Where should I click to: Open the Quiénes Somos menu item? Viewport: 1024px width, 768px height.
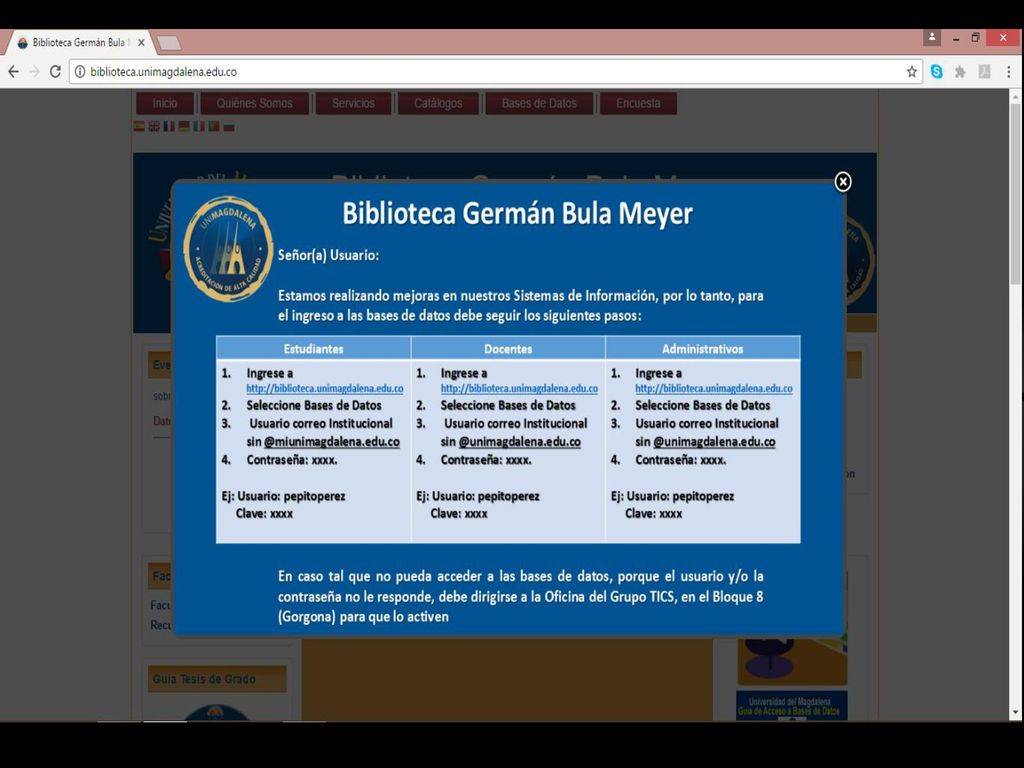tap(254, 103)
